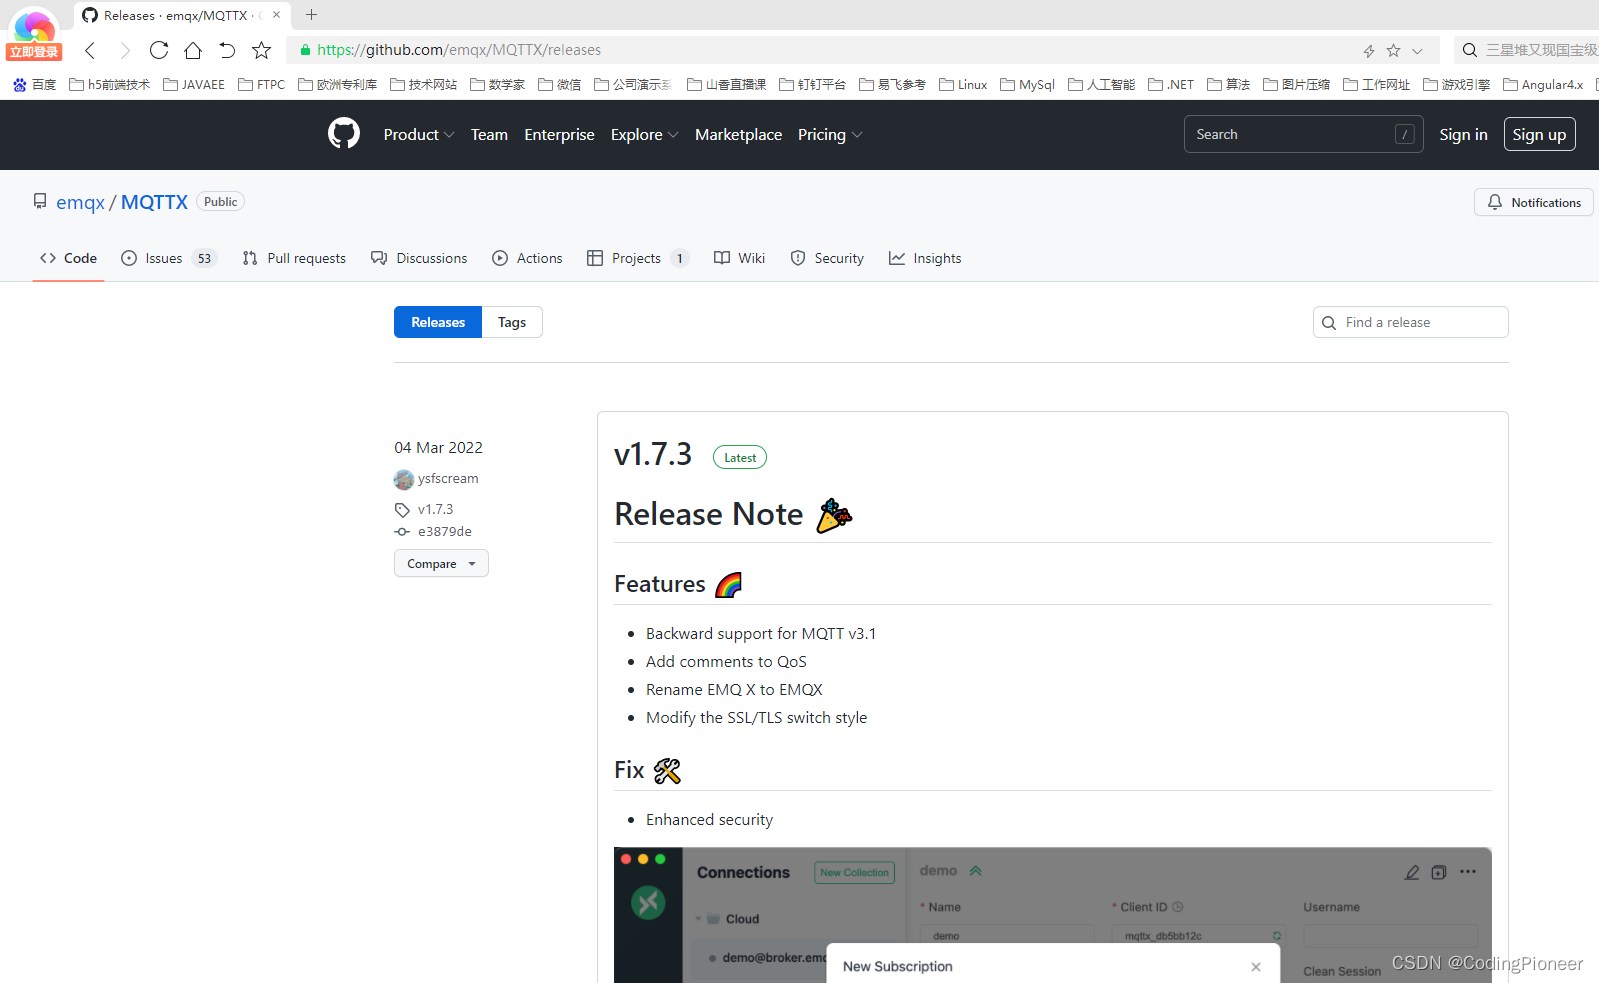Click ysfscream's avatar image
This screenshot has height=983, width=1599.
[x=404, y=479]
